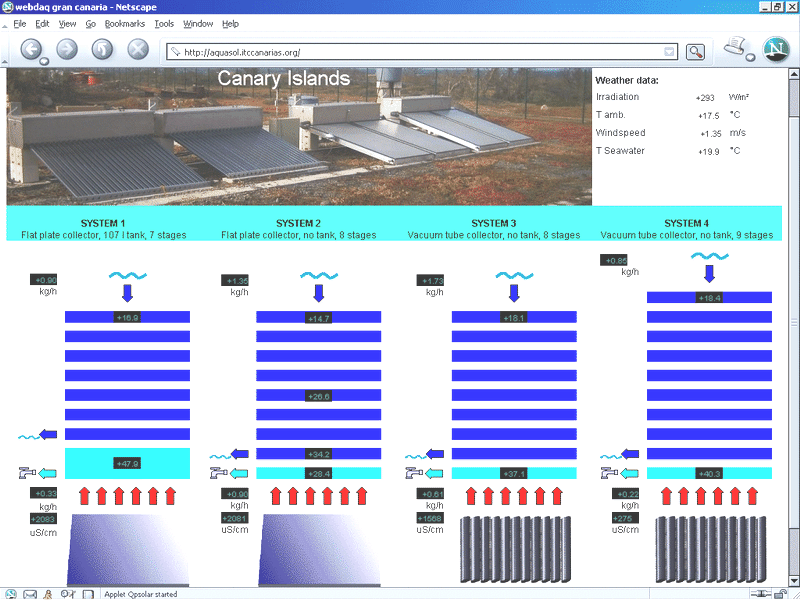Screen dimensions: 800x600
Task: Open Navigator from the status bar icon
Action: (x=9, y=593)
